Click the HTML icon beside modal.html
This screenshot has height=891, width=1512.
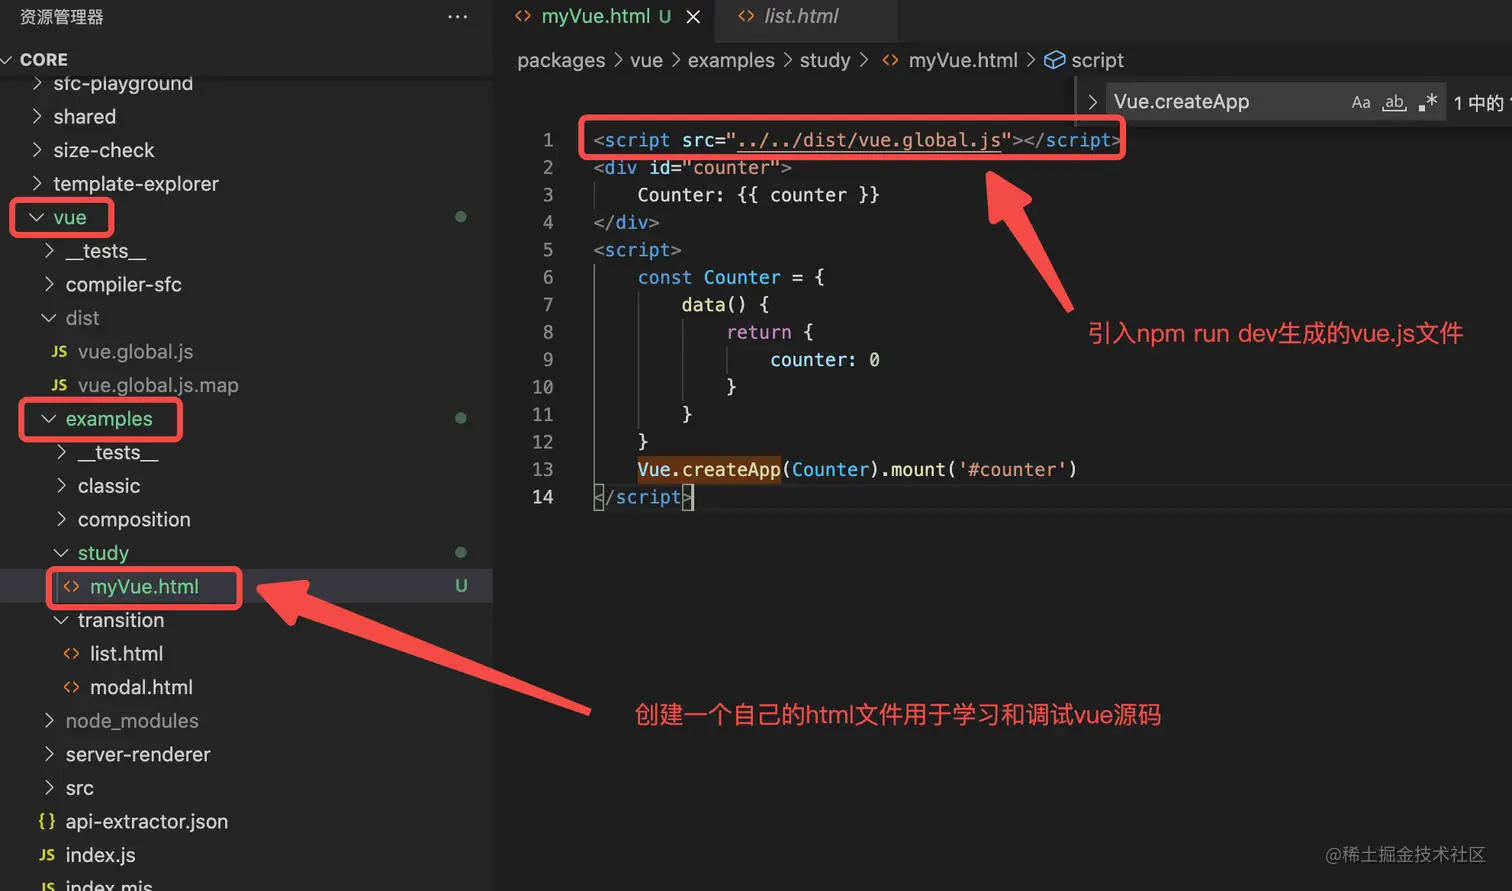click(x=71, y=688)
